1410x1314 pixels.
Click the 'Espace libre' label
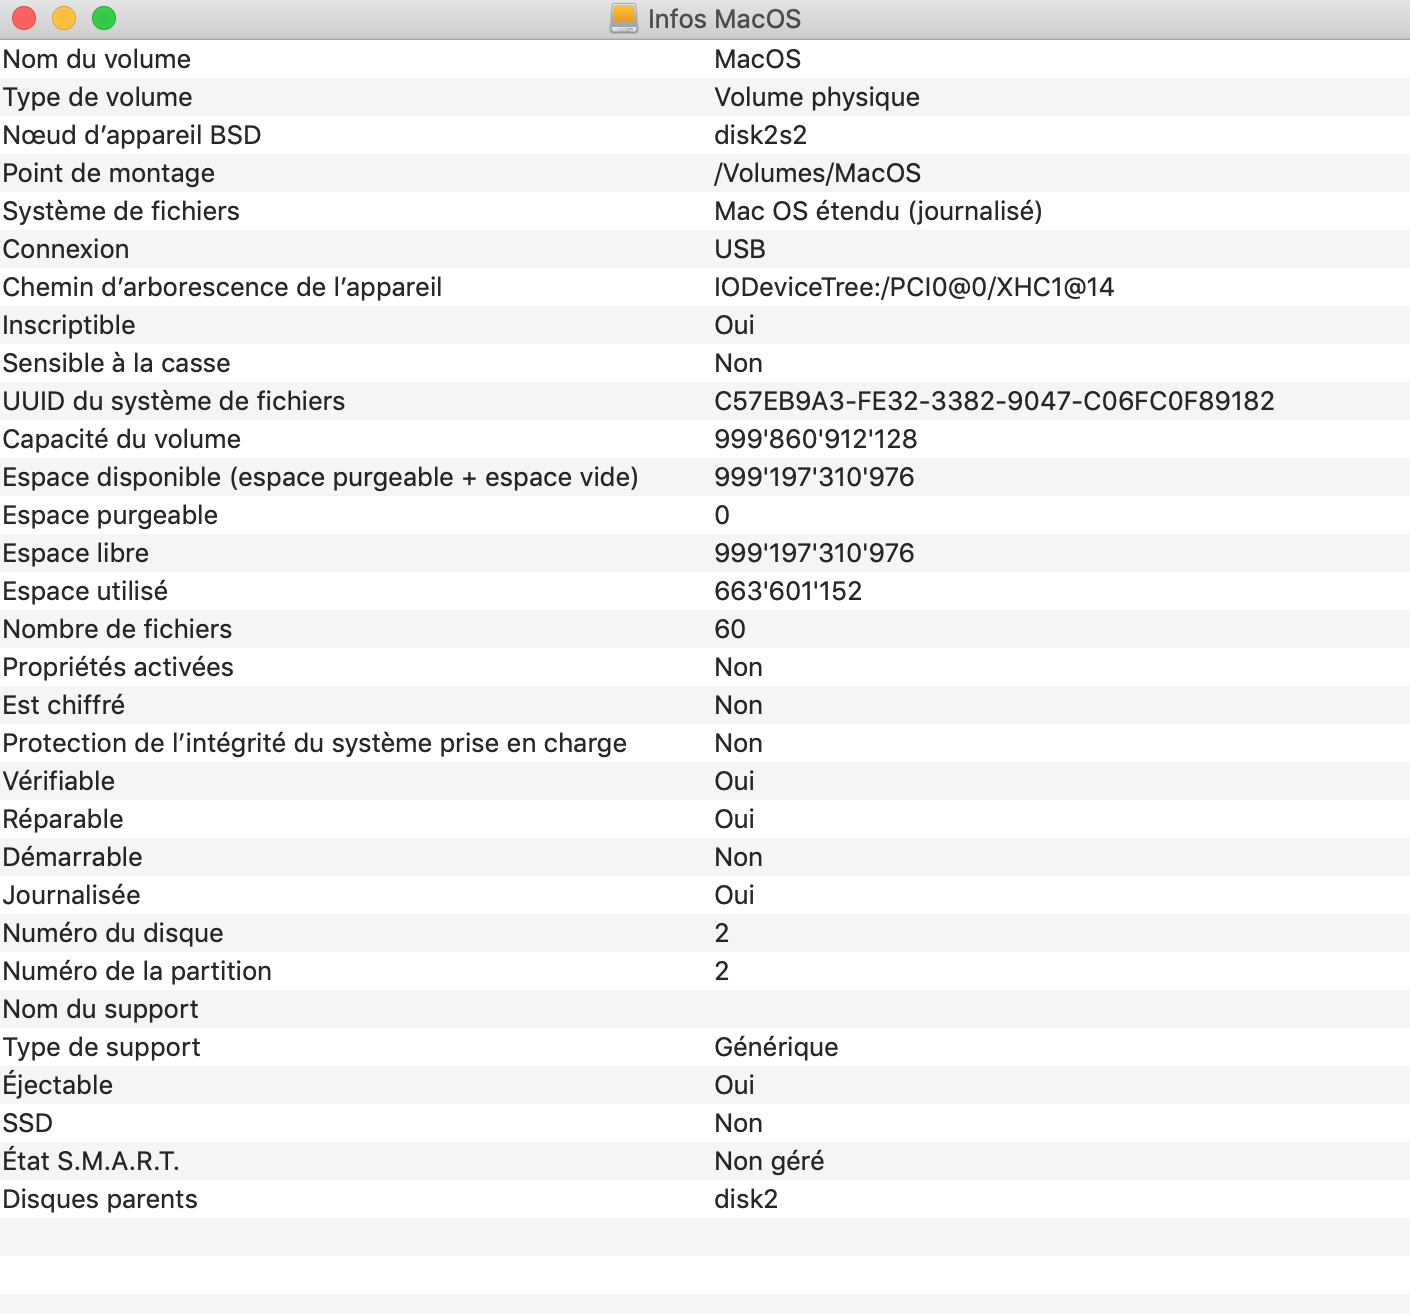[x=76, y=553]
